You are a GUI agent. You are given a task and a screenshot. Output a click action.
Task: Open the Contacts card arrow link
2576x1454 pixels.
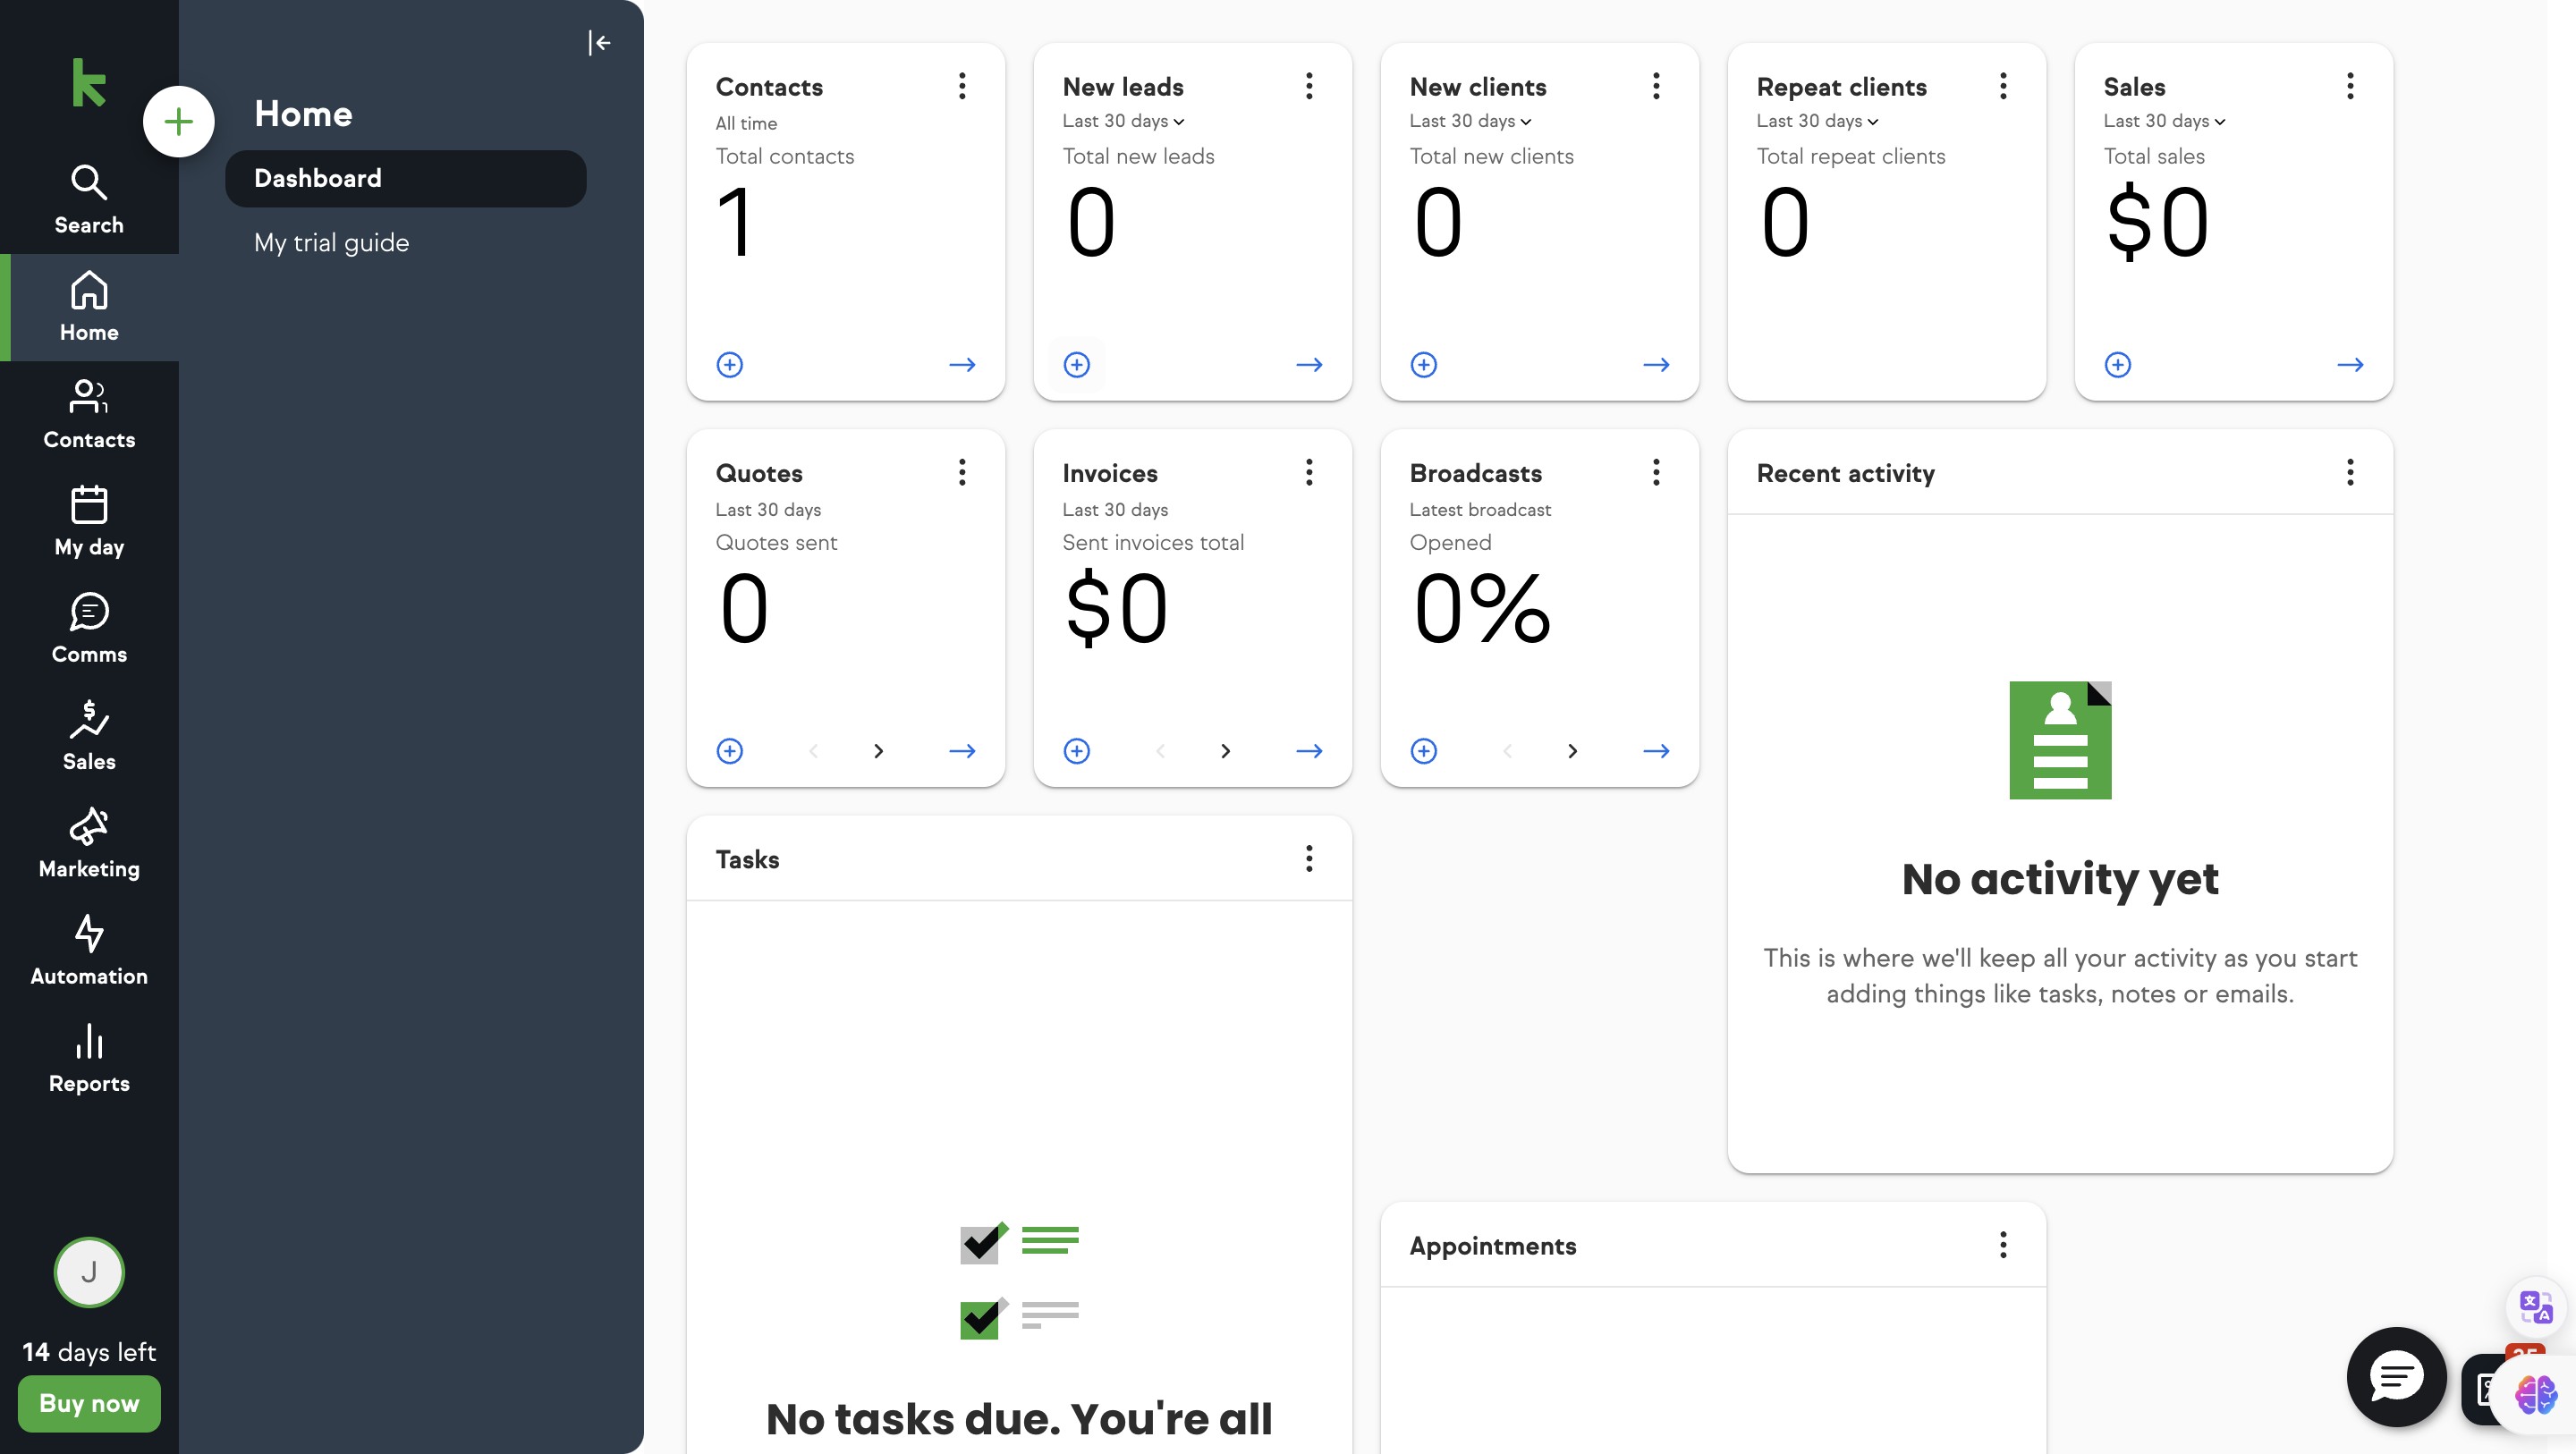[x=962, y=365]
